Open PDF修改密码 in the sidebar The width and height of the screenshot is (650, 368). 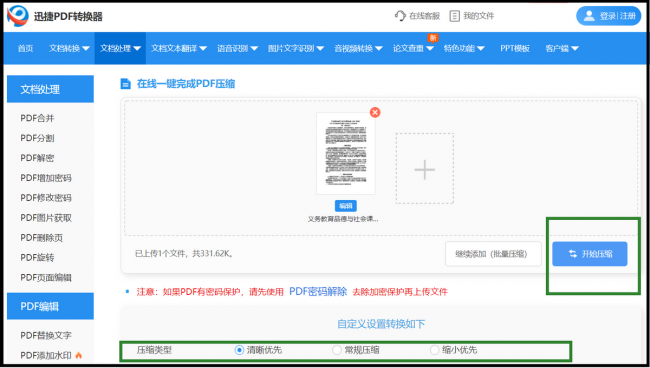pyautogui.click(x=46, y=198)
